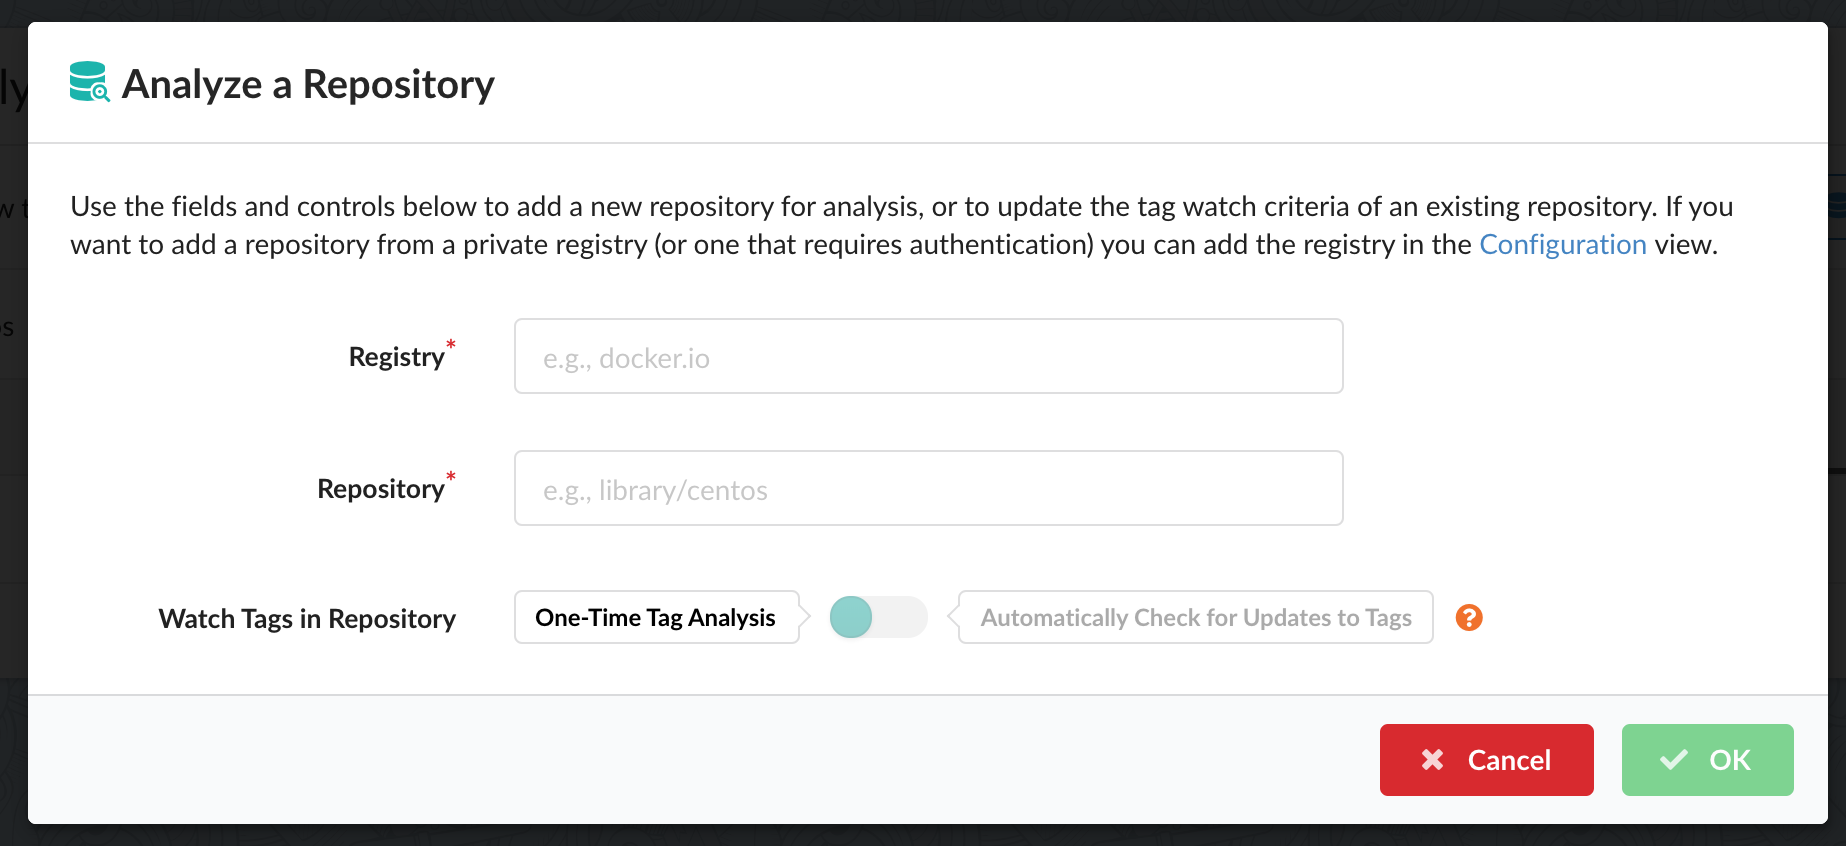Image resolution: width=1846 pixels, height=846 pixels.
Task: Focus the Repository input field
Action: (928, 489)
